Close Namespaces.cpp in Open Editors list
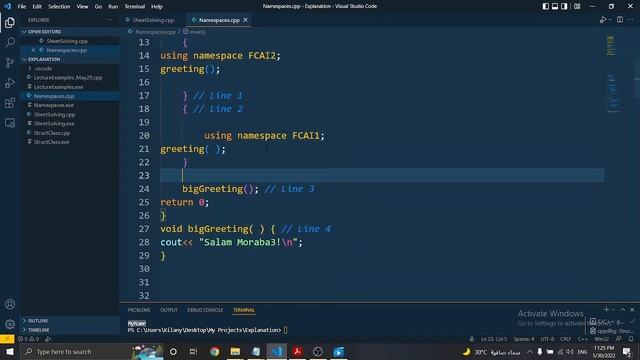The width and height of the screenshot is (640, 360). (x=33, y=50)
